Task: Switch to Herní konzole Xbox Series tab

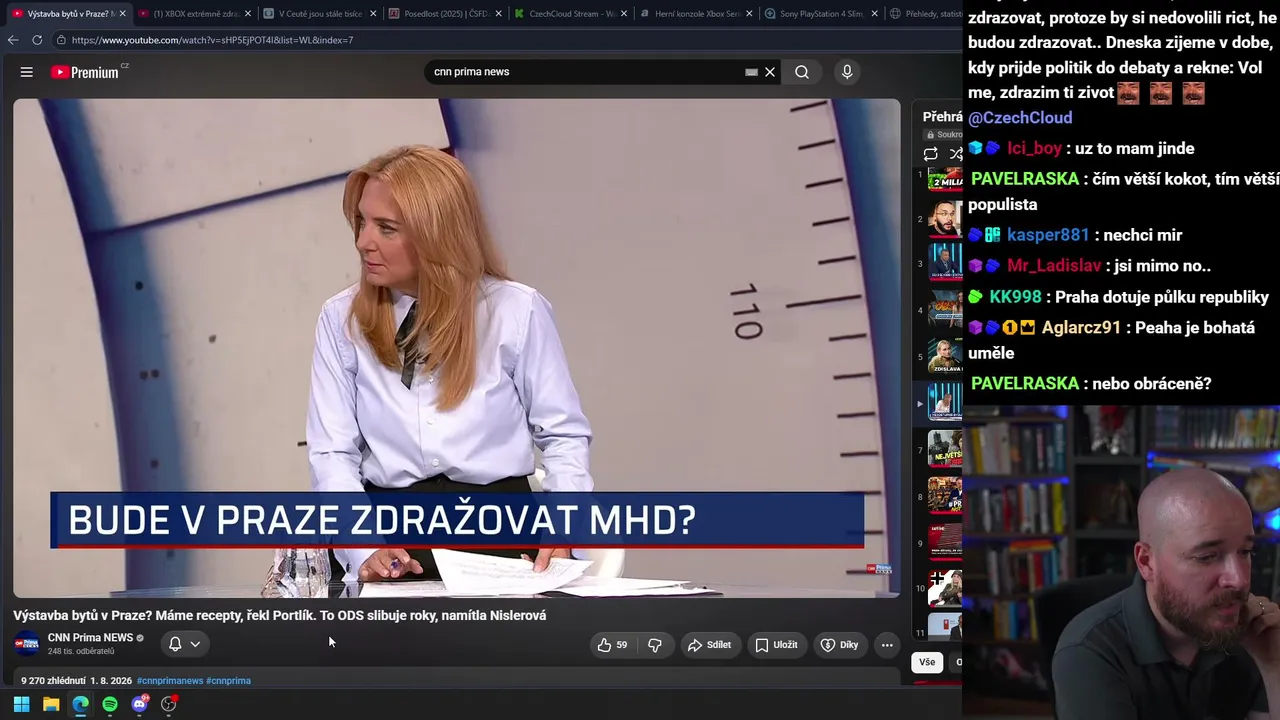Action: point(696,14)
